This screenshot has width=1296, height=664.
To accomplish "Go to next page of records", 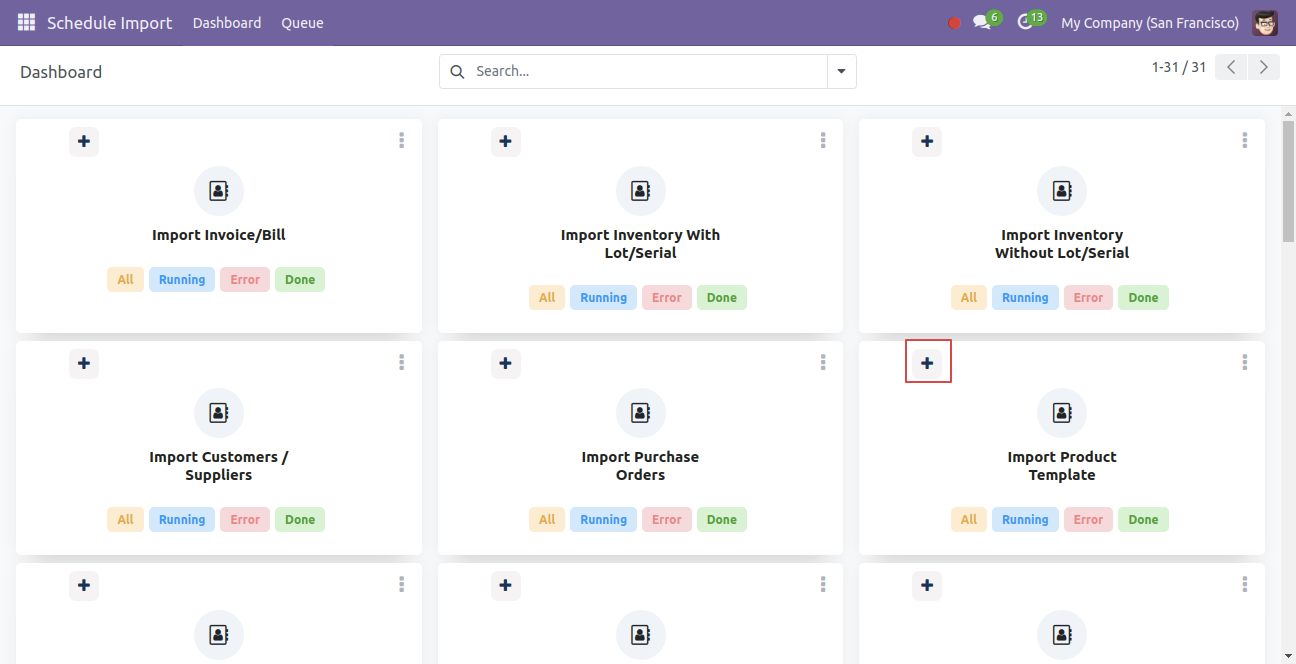I will (1264, 67).
